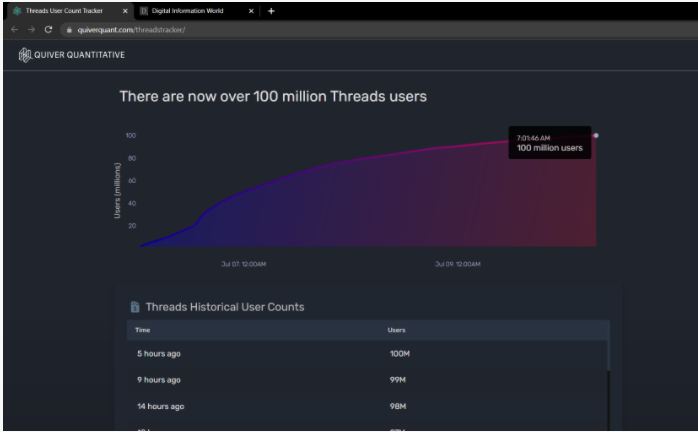Click the Users column header
Viewport: 698px width, 432px height.
coord(396,330)
